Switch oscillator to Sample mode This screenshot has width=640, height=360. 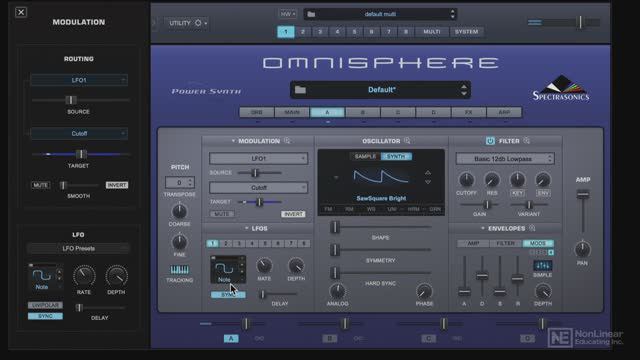[365, 156]
